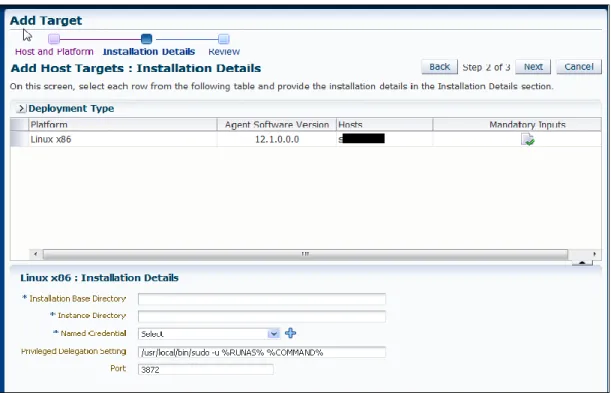Focus the Installation Base Directory field
The height and width of the screenshot is (393, 611).
point(262,299)
